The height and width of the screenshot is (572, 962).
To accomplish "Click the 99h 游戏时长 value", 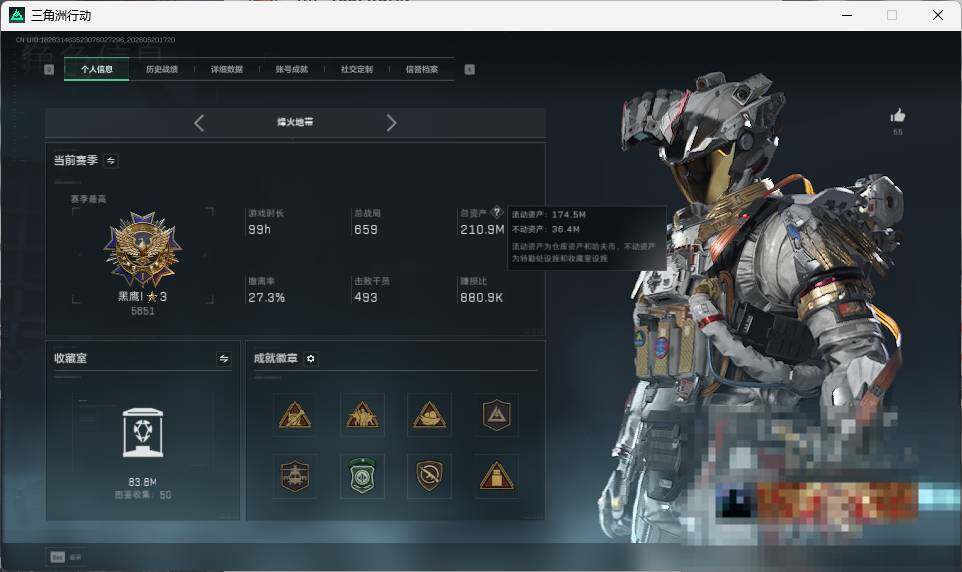I will coord(260,230).
